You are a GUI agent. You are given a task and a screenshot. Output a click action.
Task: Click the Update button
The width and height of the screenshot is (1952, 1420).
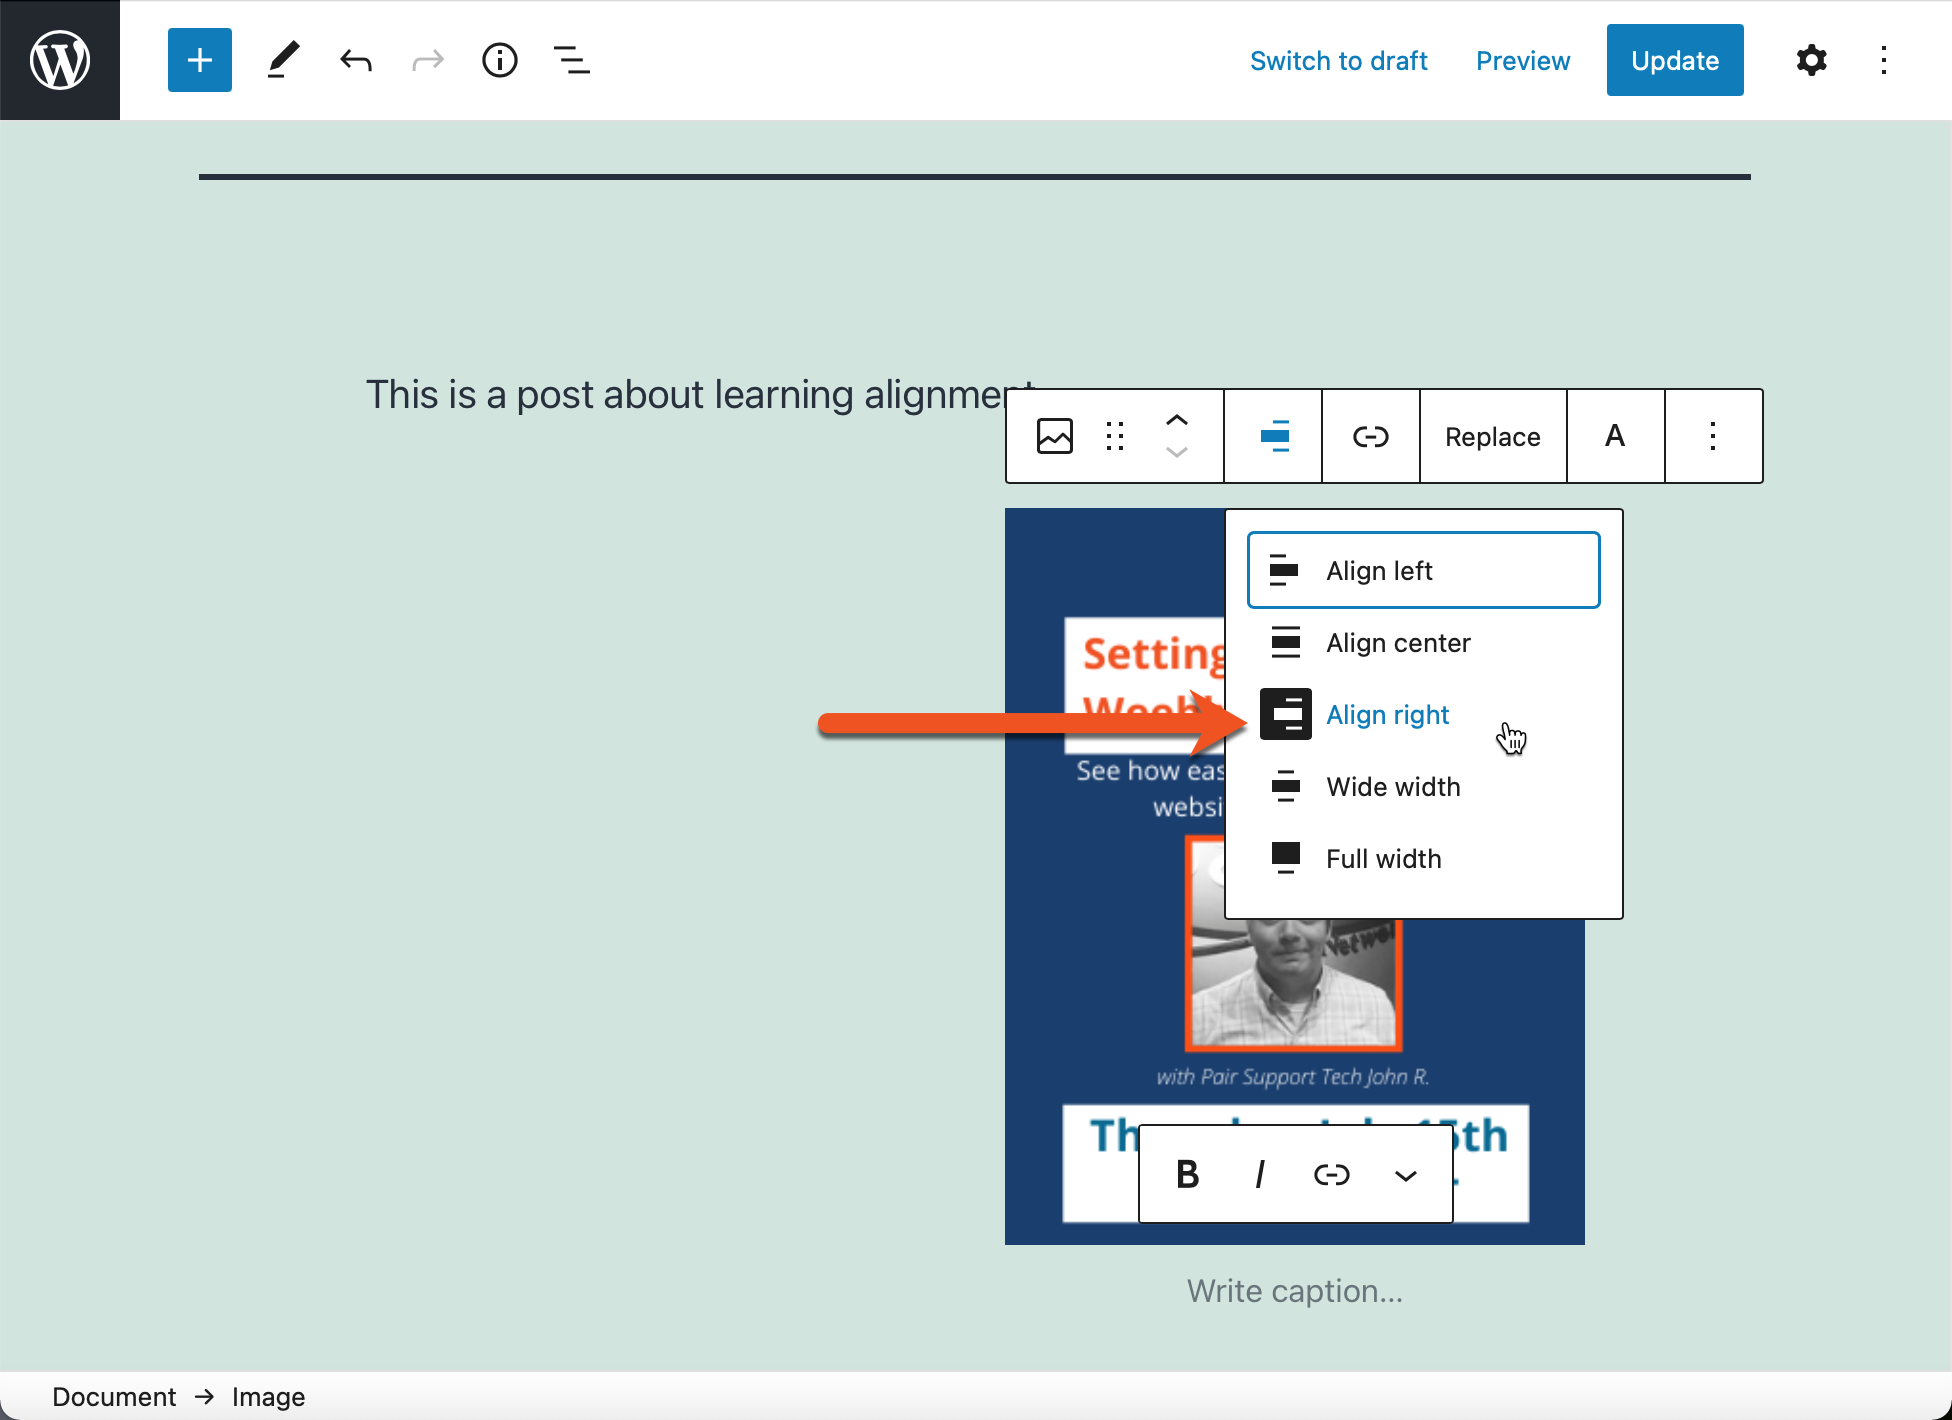1674,60
